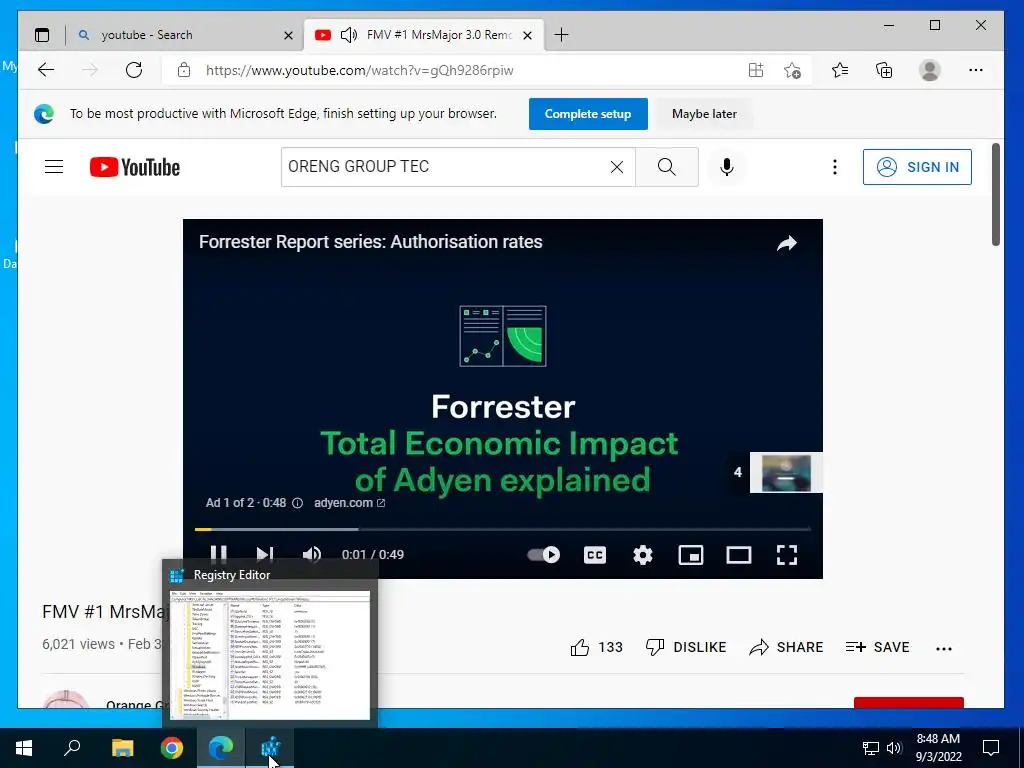Enter full screen mode
The image size is (1024, 768).
click(x=786, y=554)
